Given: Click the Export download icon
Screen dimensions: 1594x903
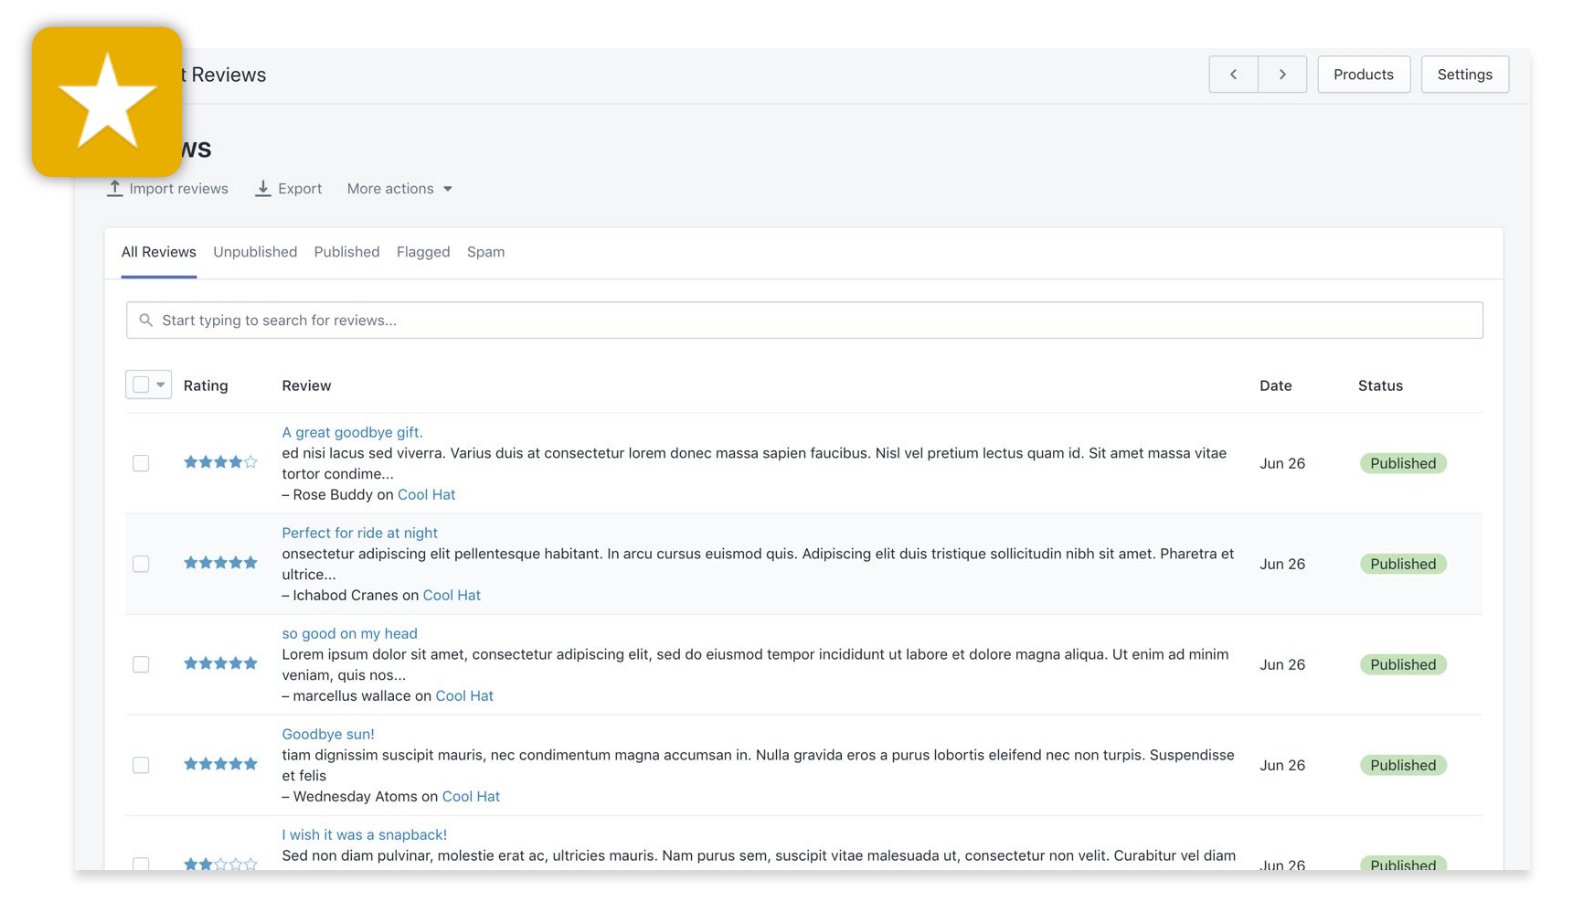Looking at the screenshot, I should pyautogui.click(x=263, y=188).
